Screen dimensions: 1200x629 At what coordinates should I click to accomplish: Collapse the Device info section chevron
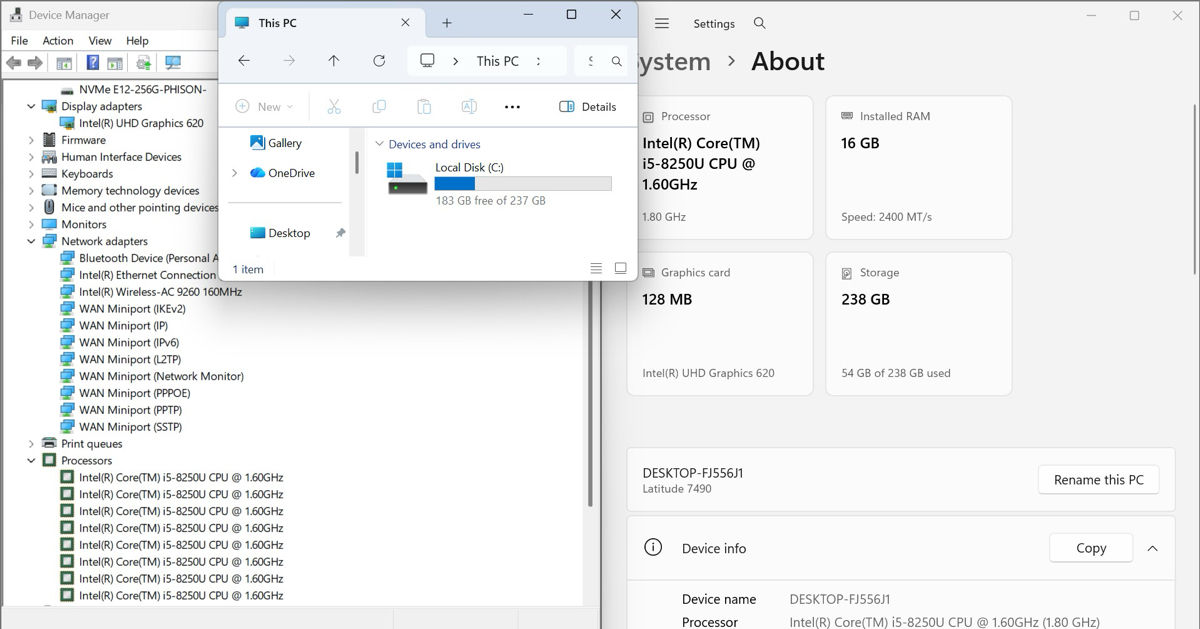[x=1152, y=548]
